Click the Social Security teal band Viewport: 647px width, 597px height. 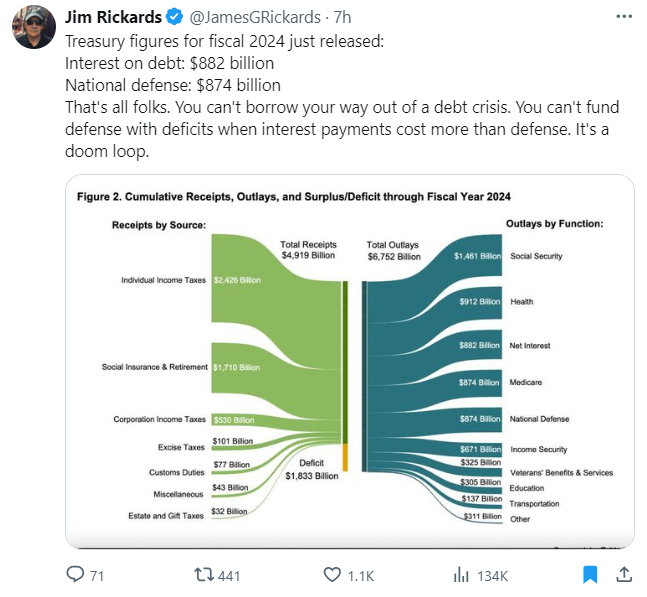(460, 256)
